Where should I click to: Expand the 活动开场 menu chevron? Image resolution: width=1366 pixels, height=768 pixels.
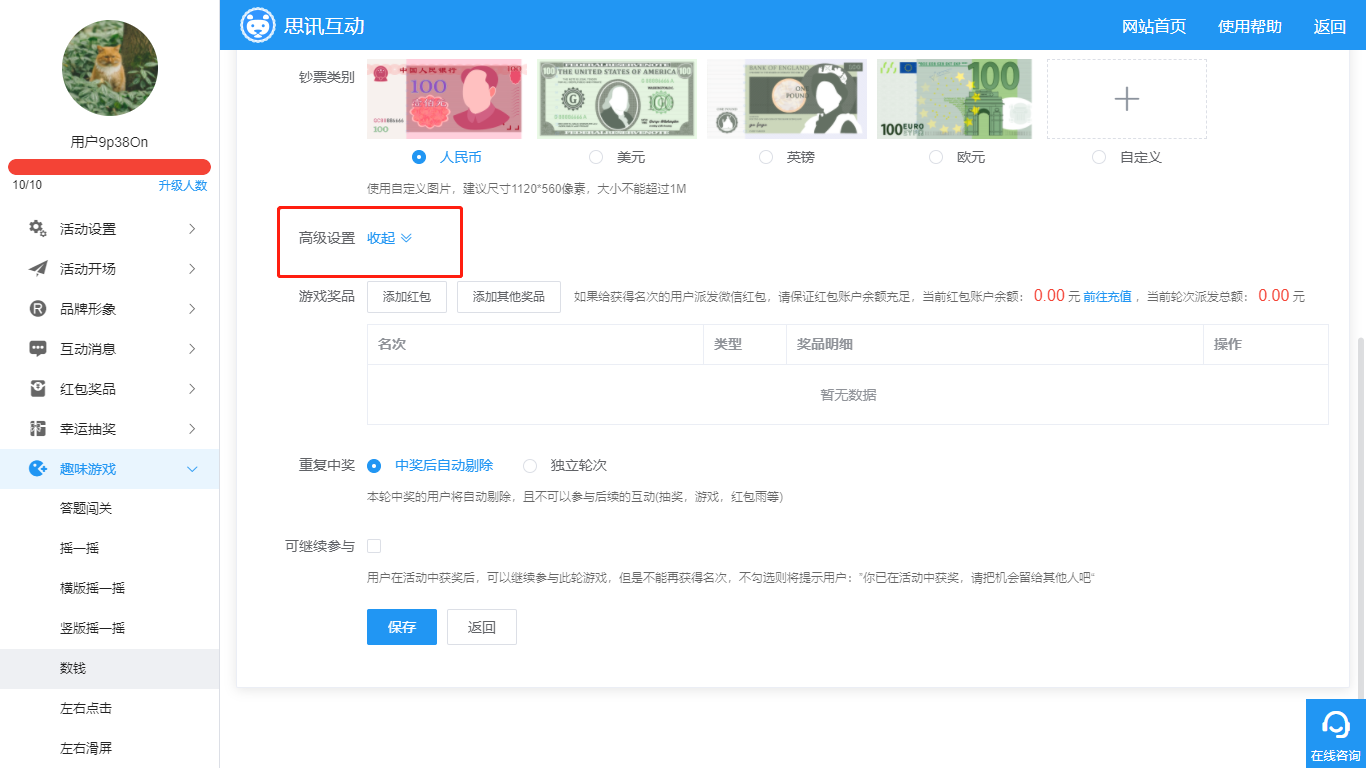[x=192, y=269]
